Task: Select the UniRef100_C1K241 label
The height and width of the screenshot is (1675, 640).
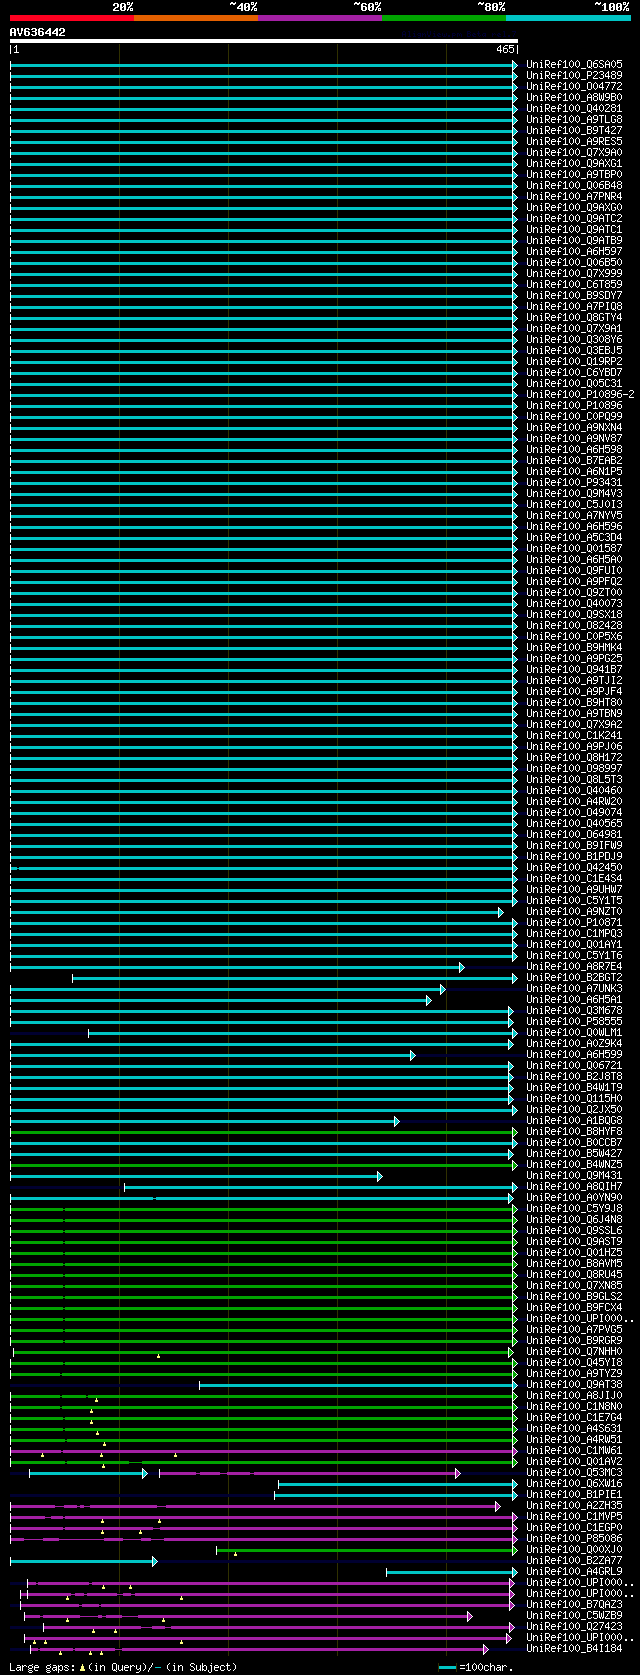Action: pos(574,735)
